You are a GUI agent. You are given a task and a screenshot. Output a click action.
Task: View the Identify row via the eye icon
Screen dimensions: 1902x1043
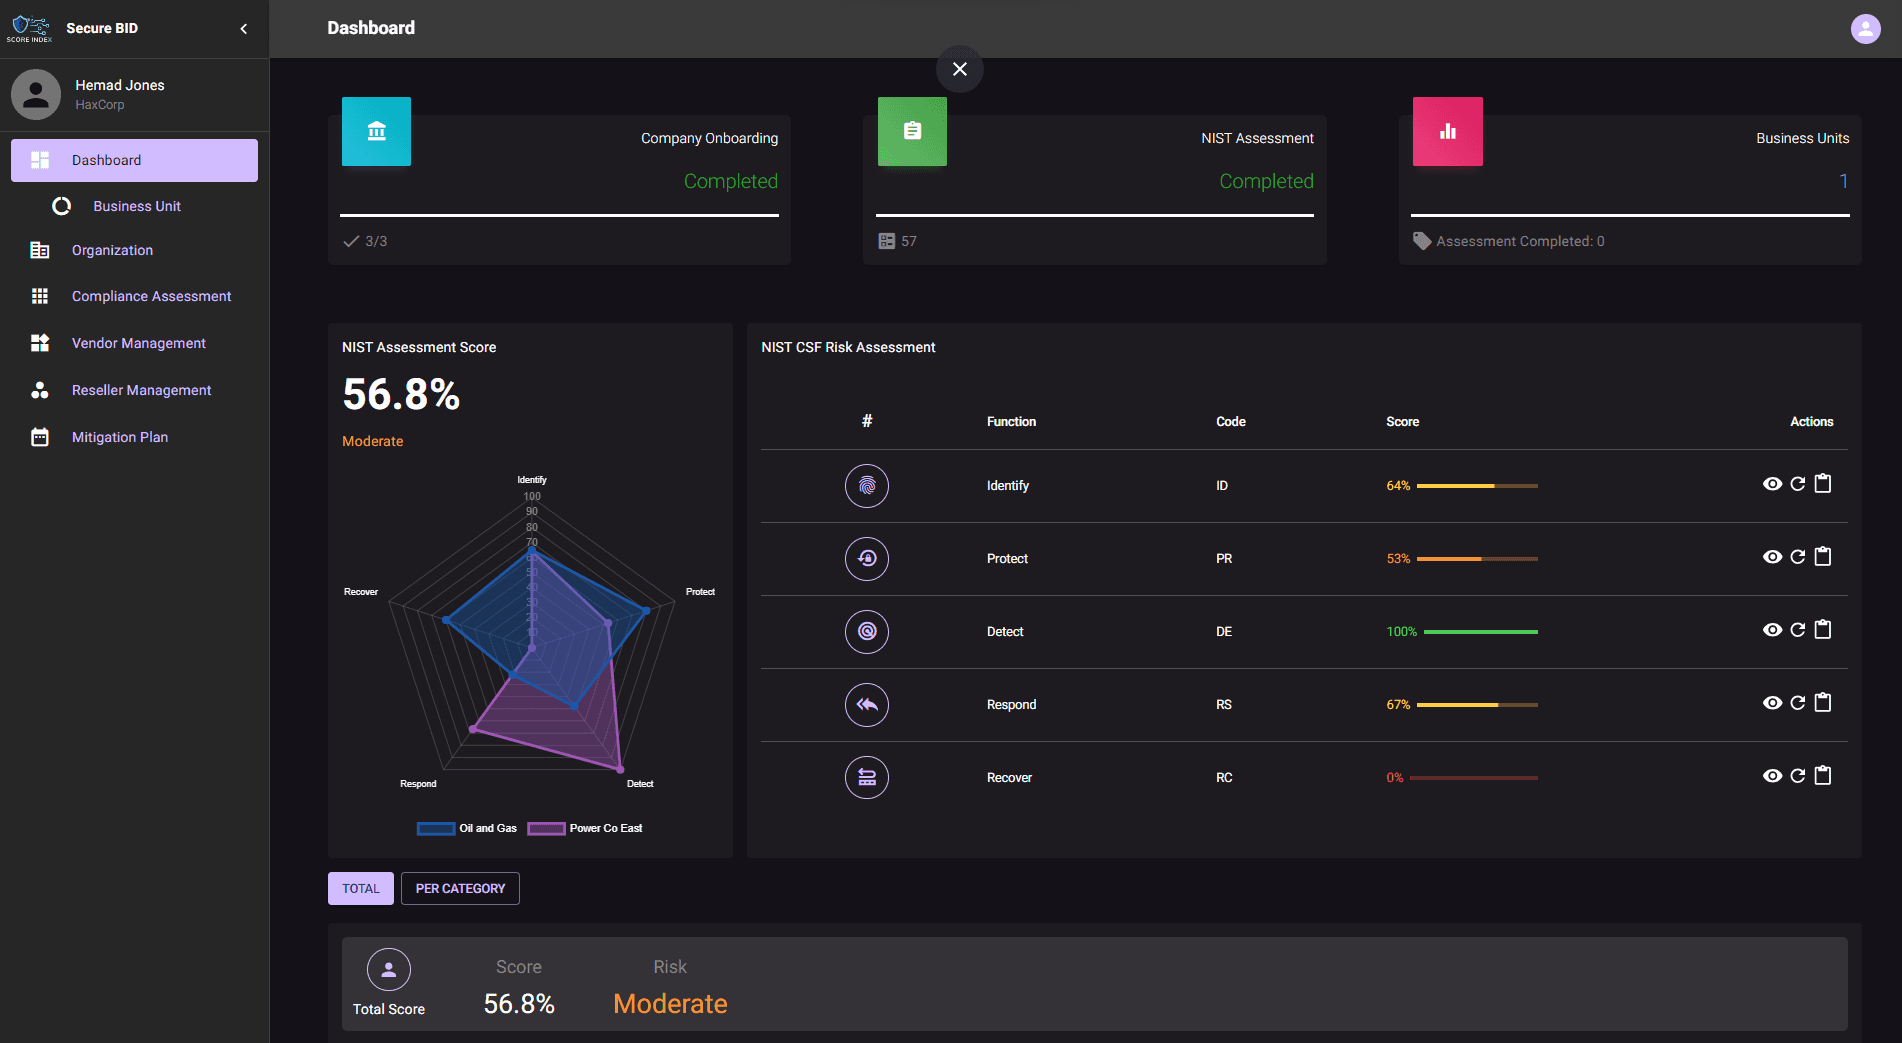click(1772, 484)
